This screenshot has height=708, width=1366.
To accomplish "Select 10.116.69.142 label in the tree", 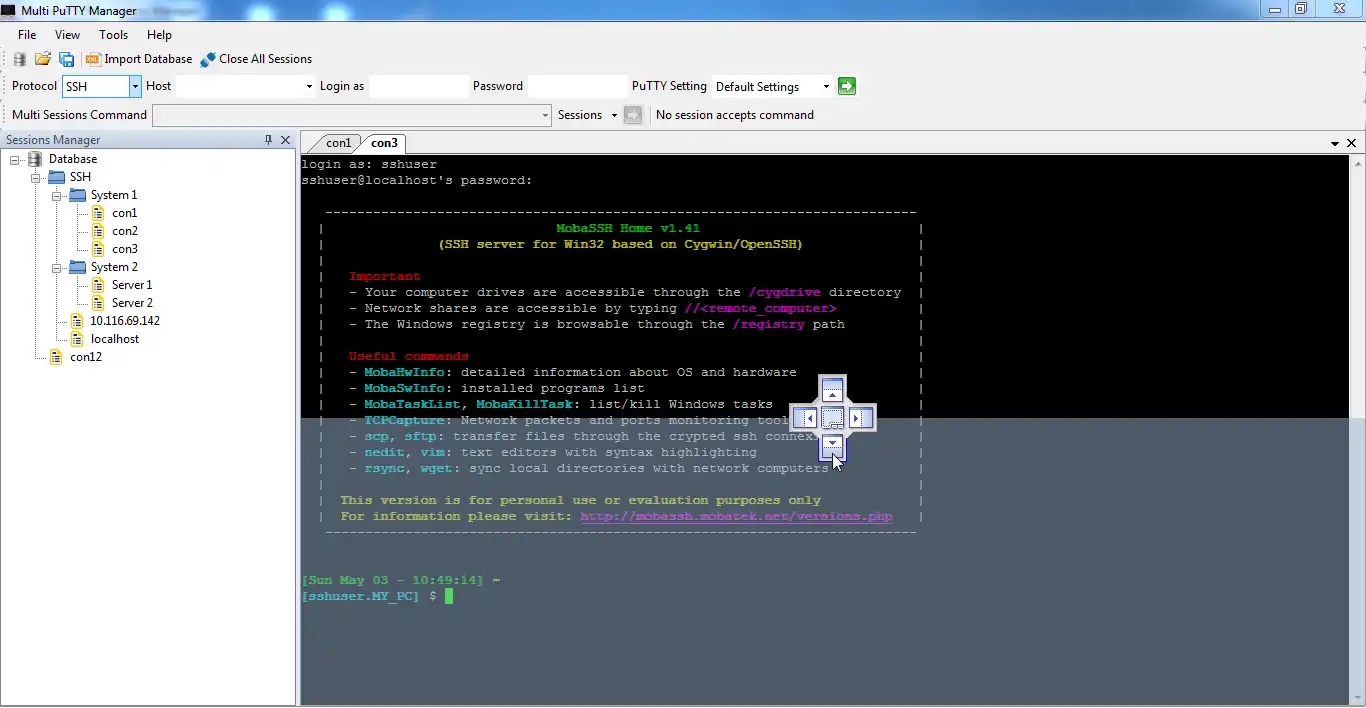I will [125, 321].
